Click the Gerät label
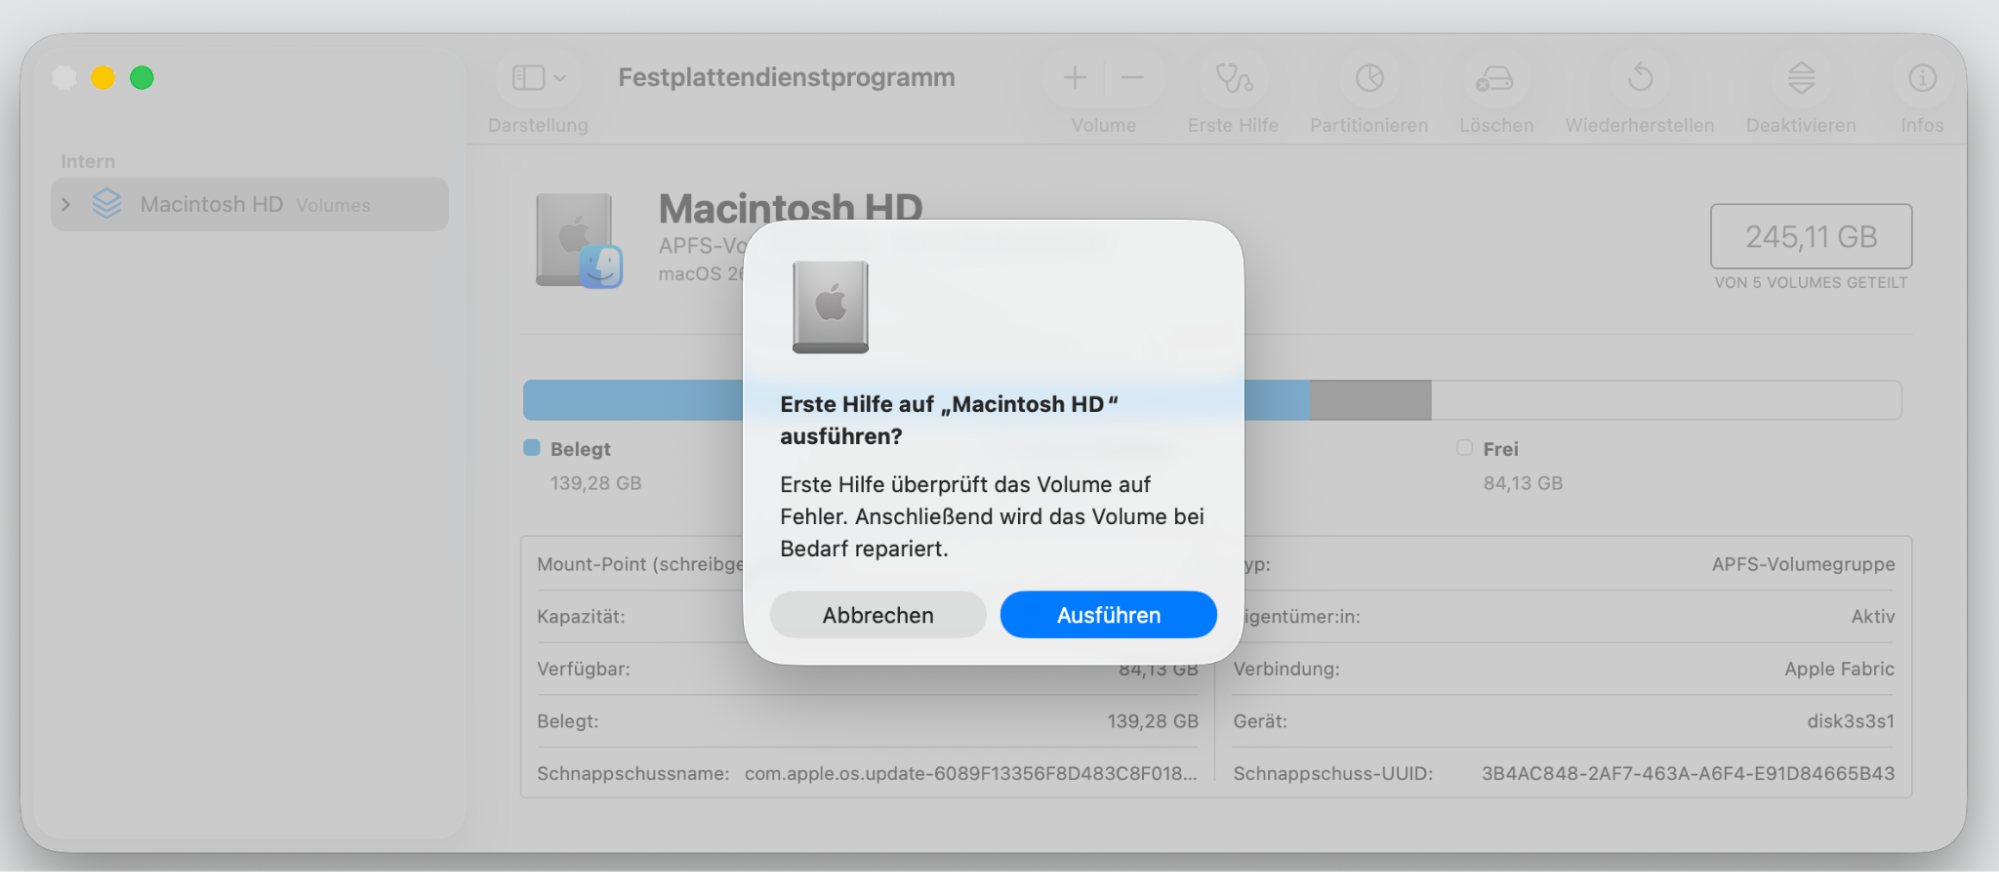The image size is (1999, 872). [1260, 721]
